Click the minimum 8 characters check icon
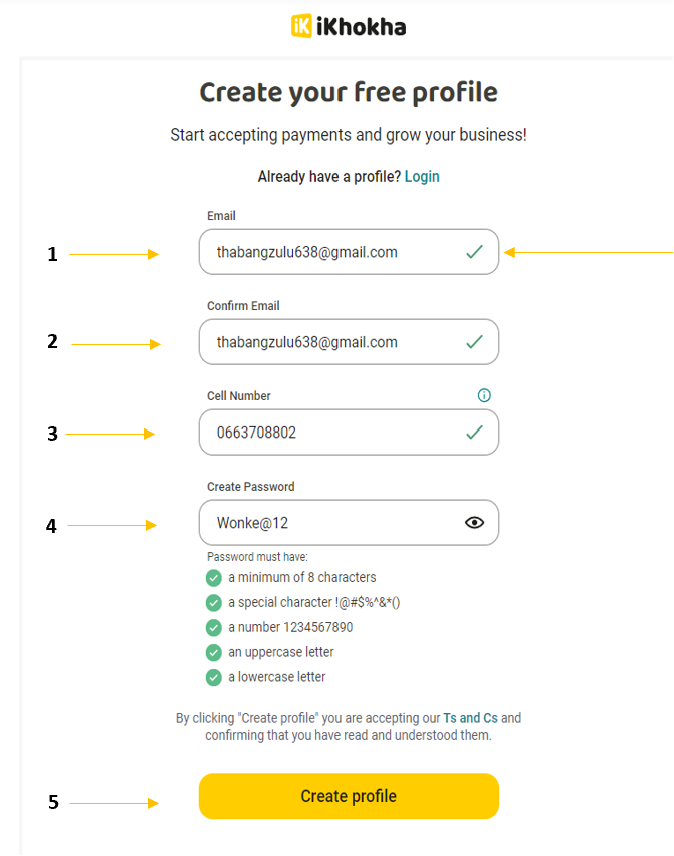Image resolution: width=674 pixels, height=856 pixels. 214,578
